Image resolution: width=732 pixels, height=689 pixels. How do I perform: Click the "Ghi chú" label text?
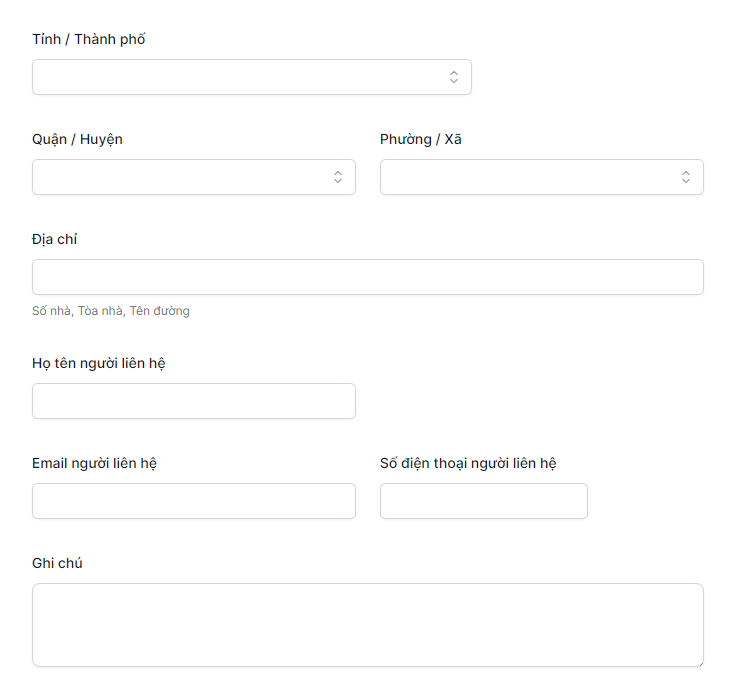pos(57,563)
